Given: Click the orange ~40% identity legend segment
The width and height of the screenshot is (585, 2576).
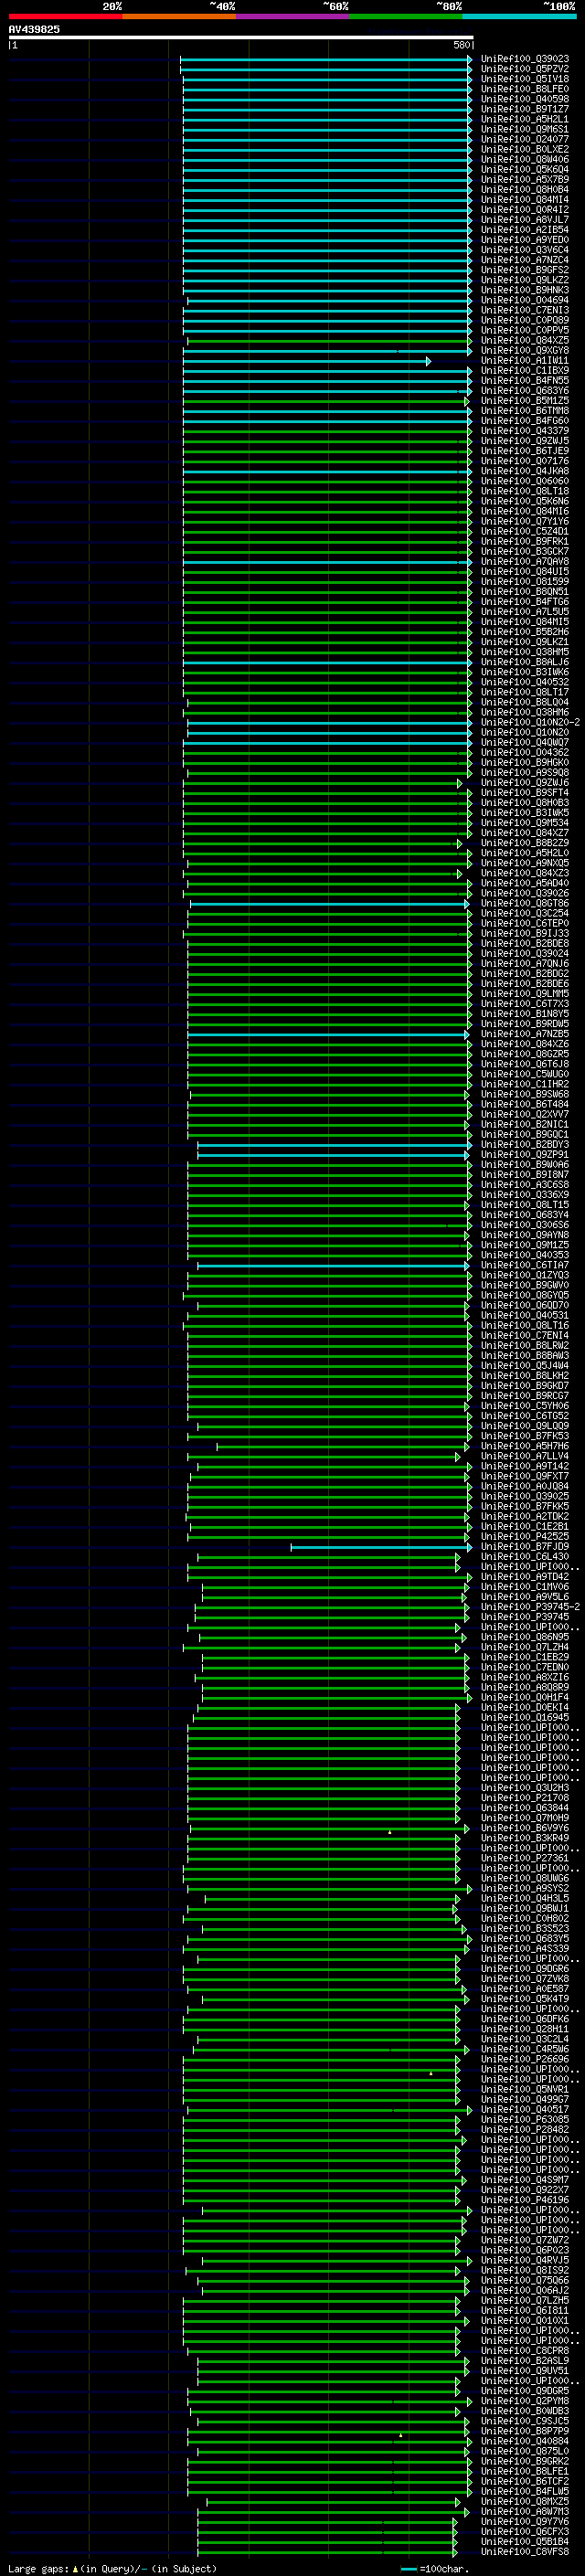Looking at the screenshot, I should [179, 16].
